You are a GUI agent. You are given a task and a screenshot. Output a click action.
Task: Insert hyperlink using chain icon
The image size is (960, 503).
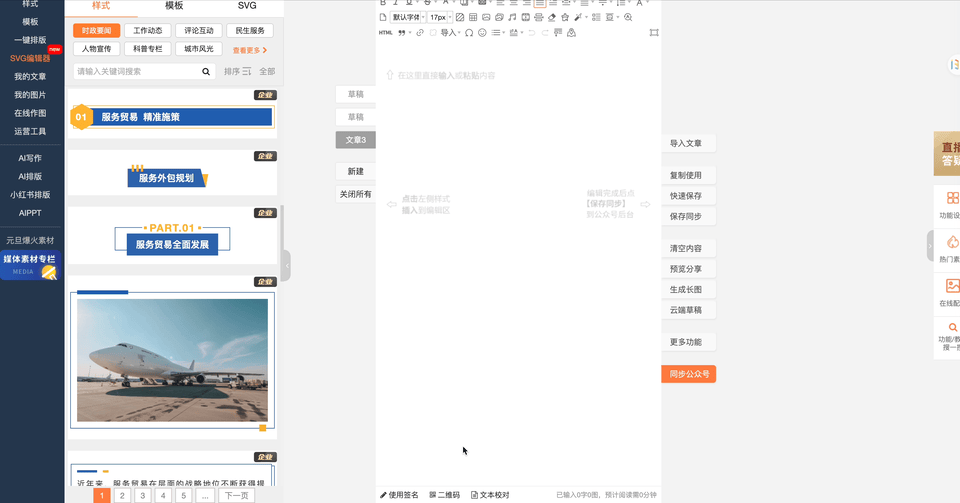[x=419, y=33]
